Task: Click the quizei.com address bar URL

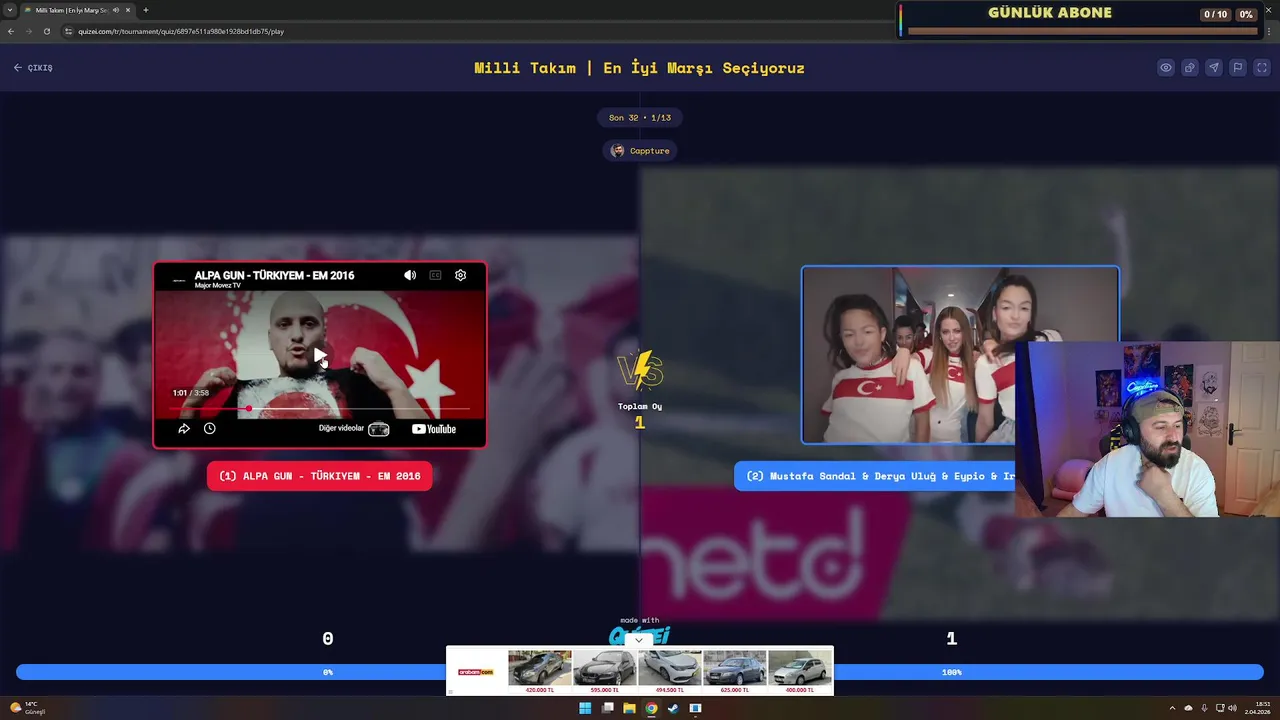Action: (x=181, y=31)
